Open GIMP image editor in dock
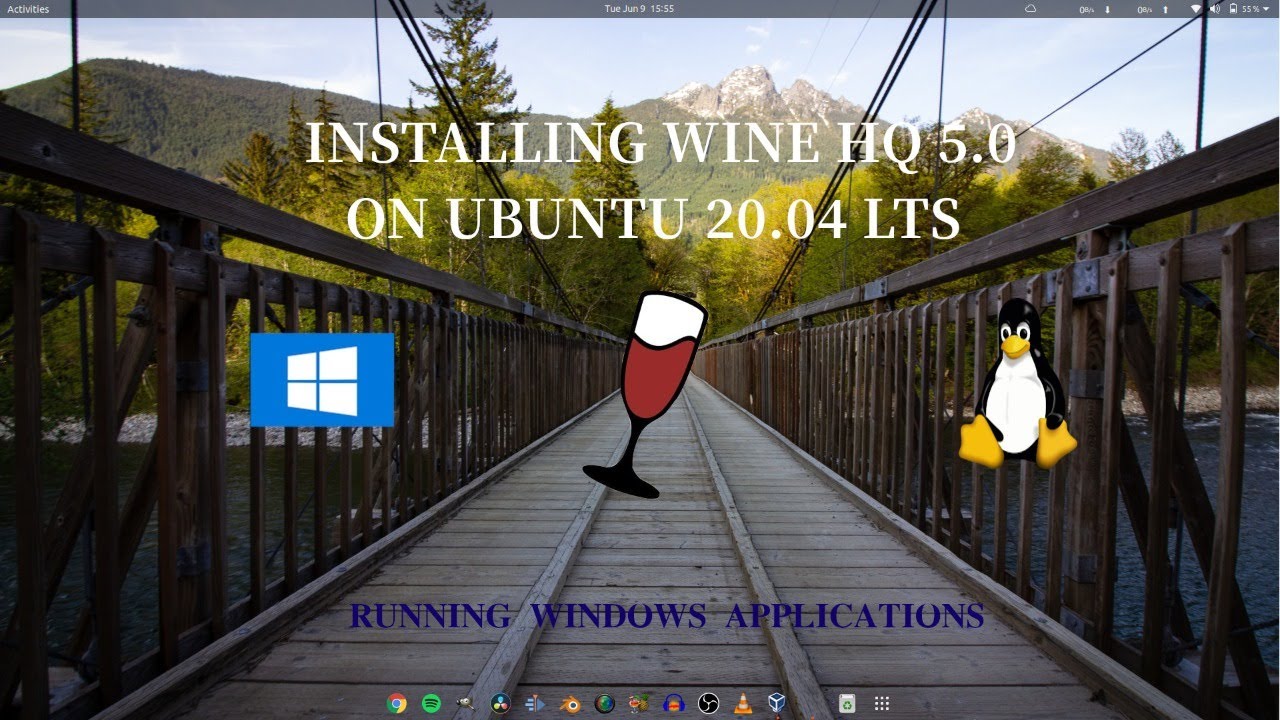1280x720 pixels. [x=465, y=703]
